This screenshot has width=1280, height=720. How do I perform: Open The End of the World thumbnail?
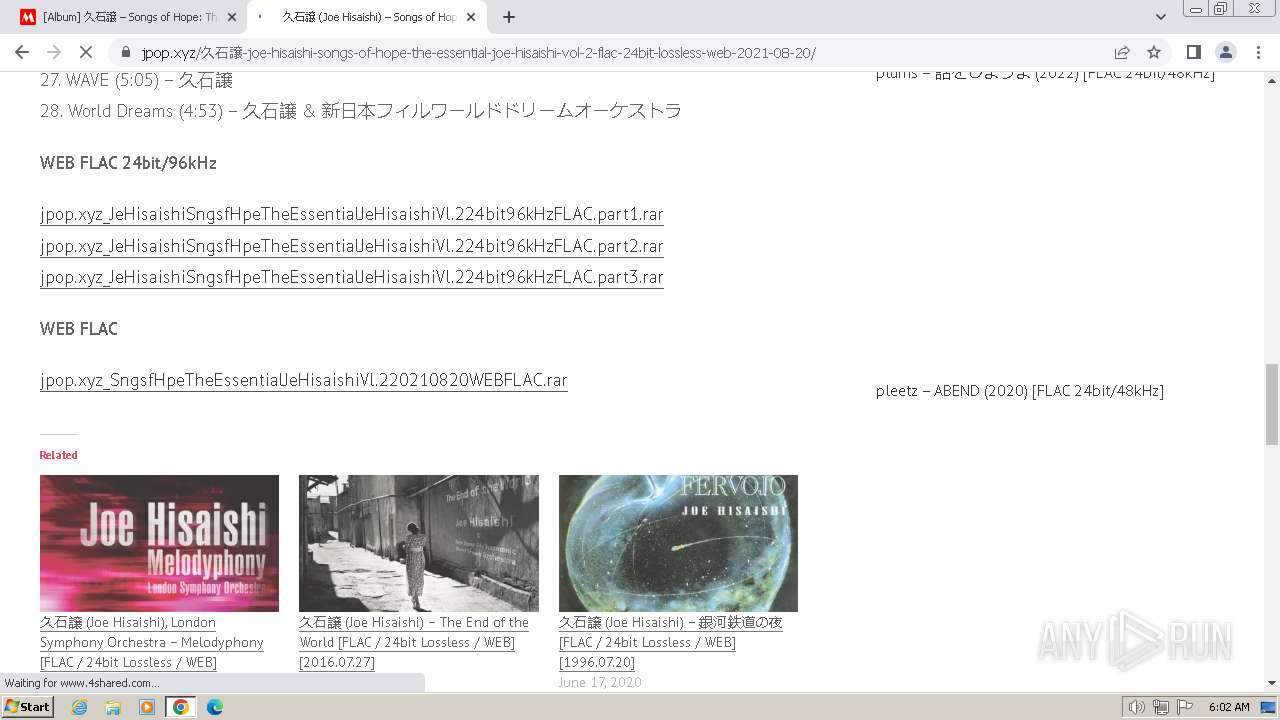point(418,543)
